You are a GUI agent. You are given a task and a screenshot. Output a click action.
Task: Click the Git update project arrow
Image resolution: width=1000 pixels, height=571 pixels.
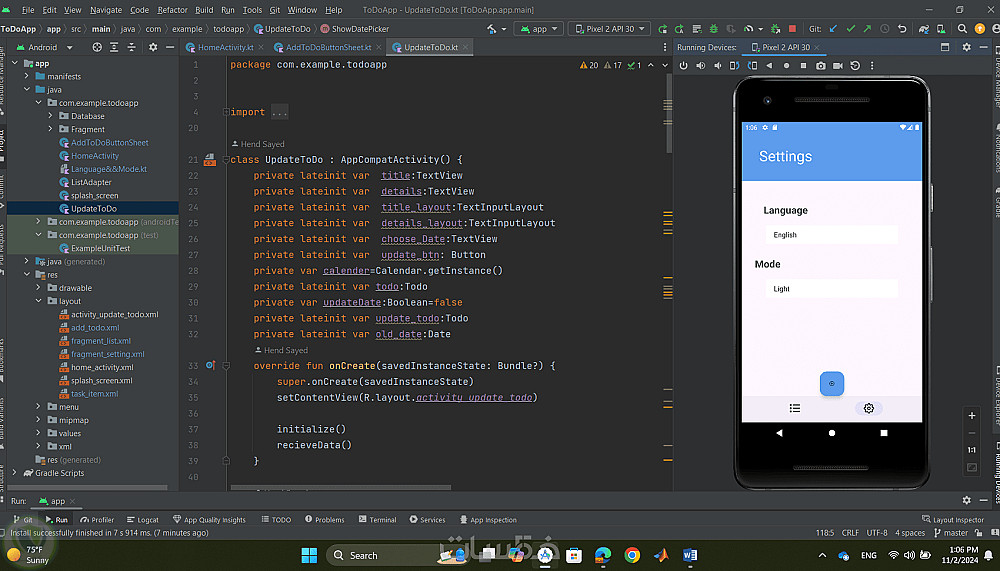(834, 29)
